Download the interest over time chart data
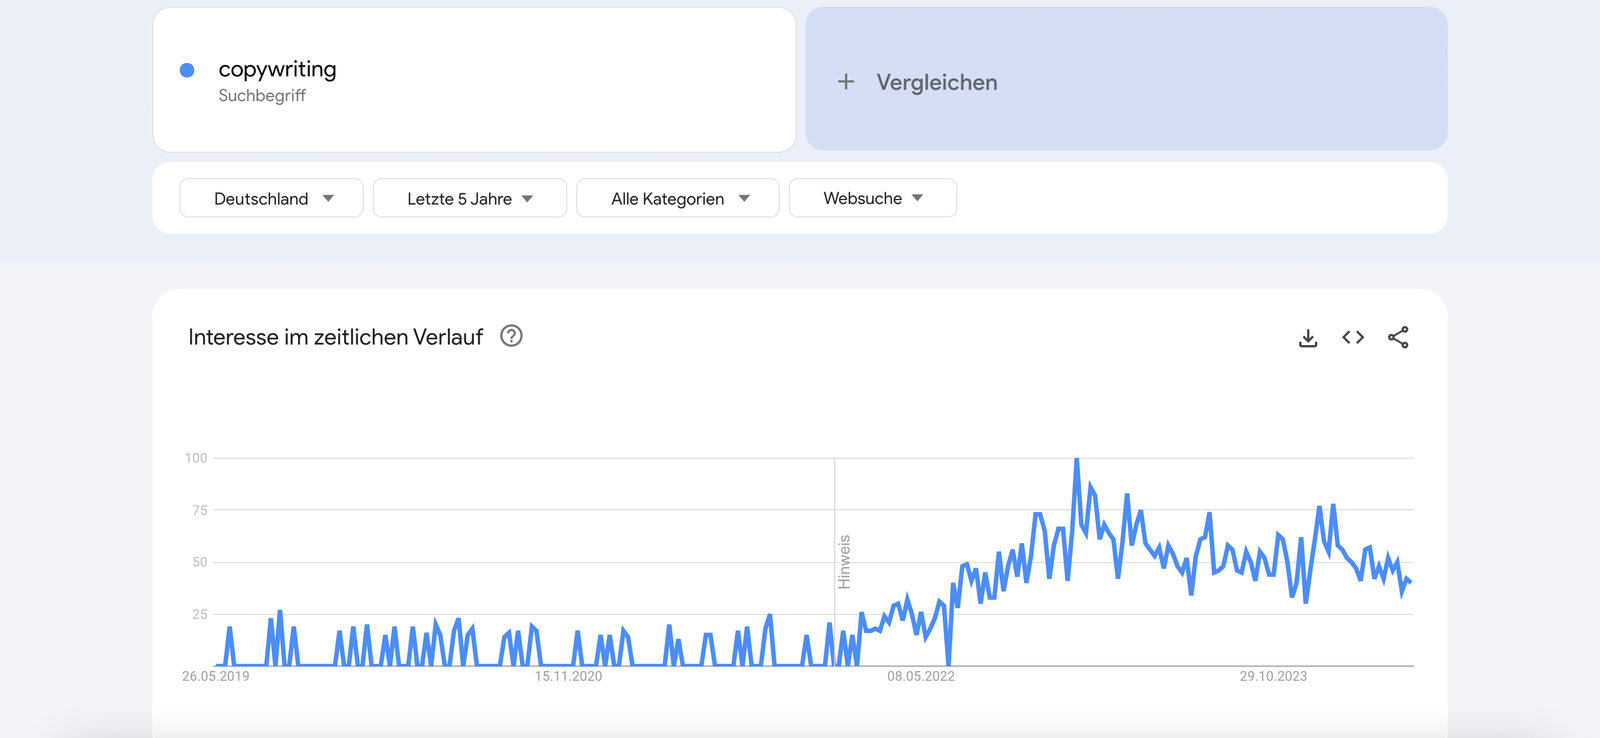The image size is (1600, 738). coord(1307,338)
